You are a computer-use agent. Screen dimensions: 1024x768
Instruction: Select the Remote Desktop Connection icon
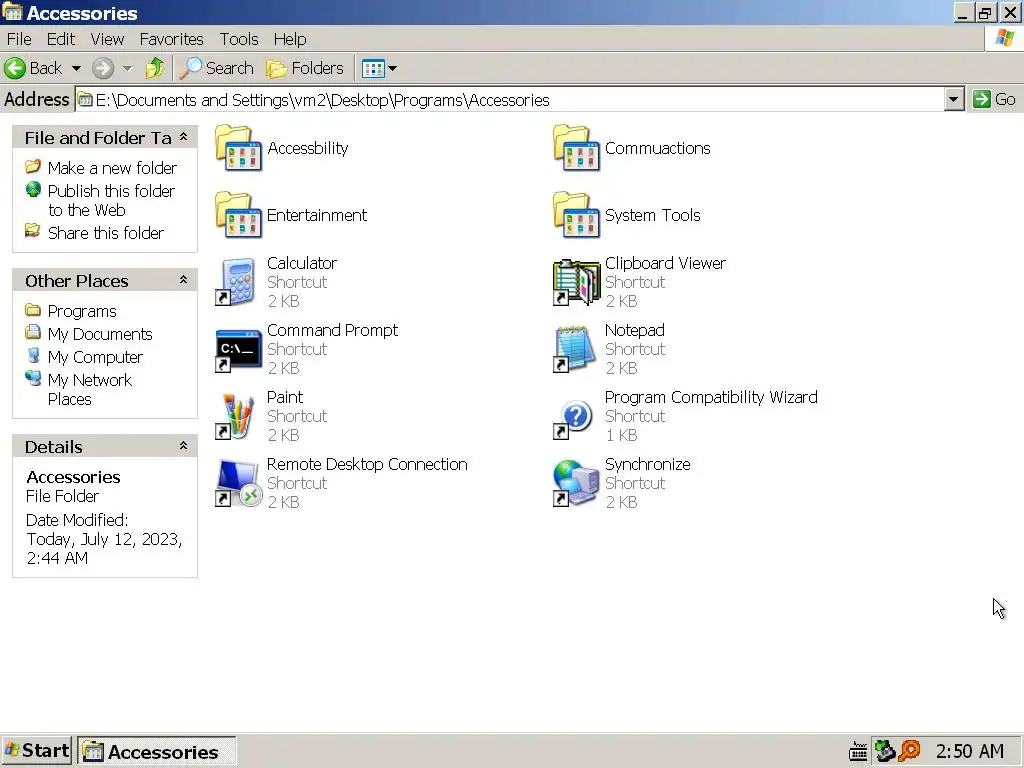(x=238, y=483)
